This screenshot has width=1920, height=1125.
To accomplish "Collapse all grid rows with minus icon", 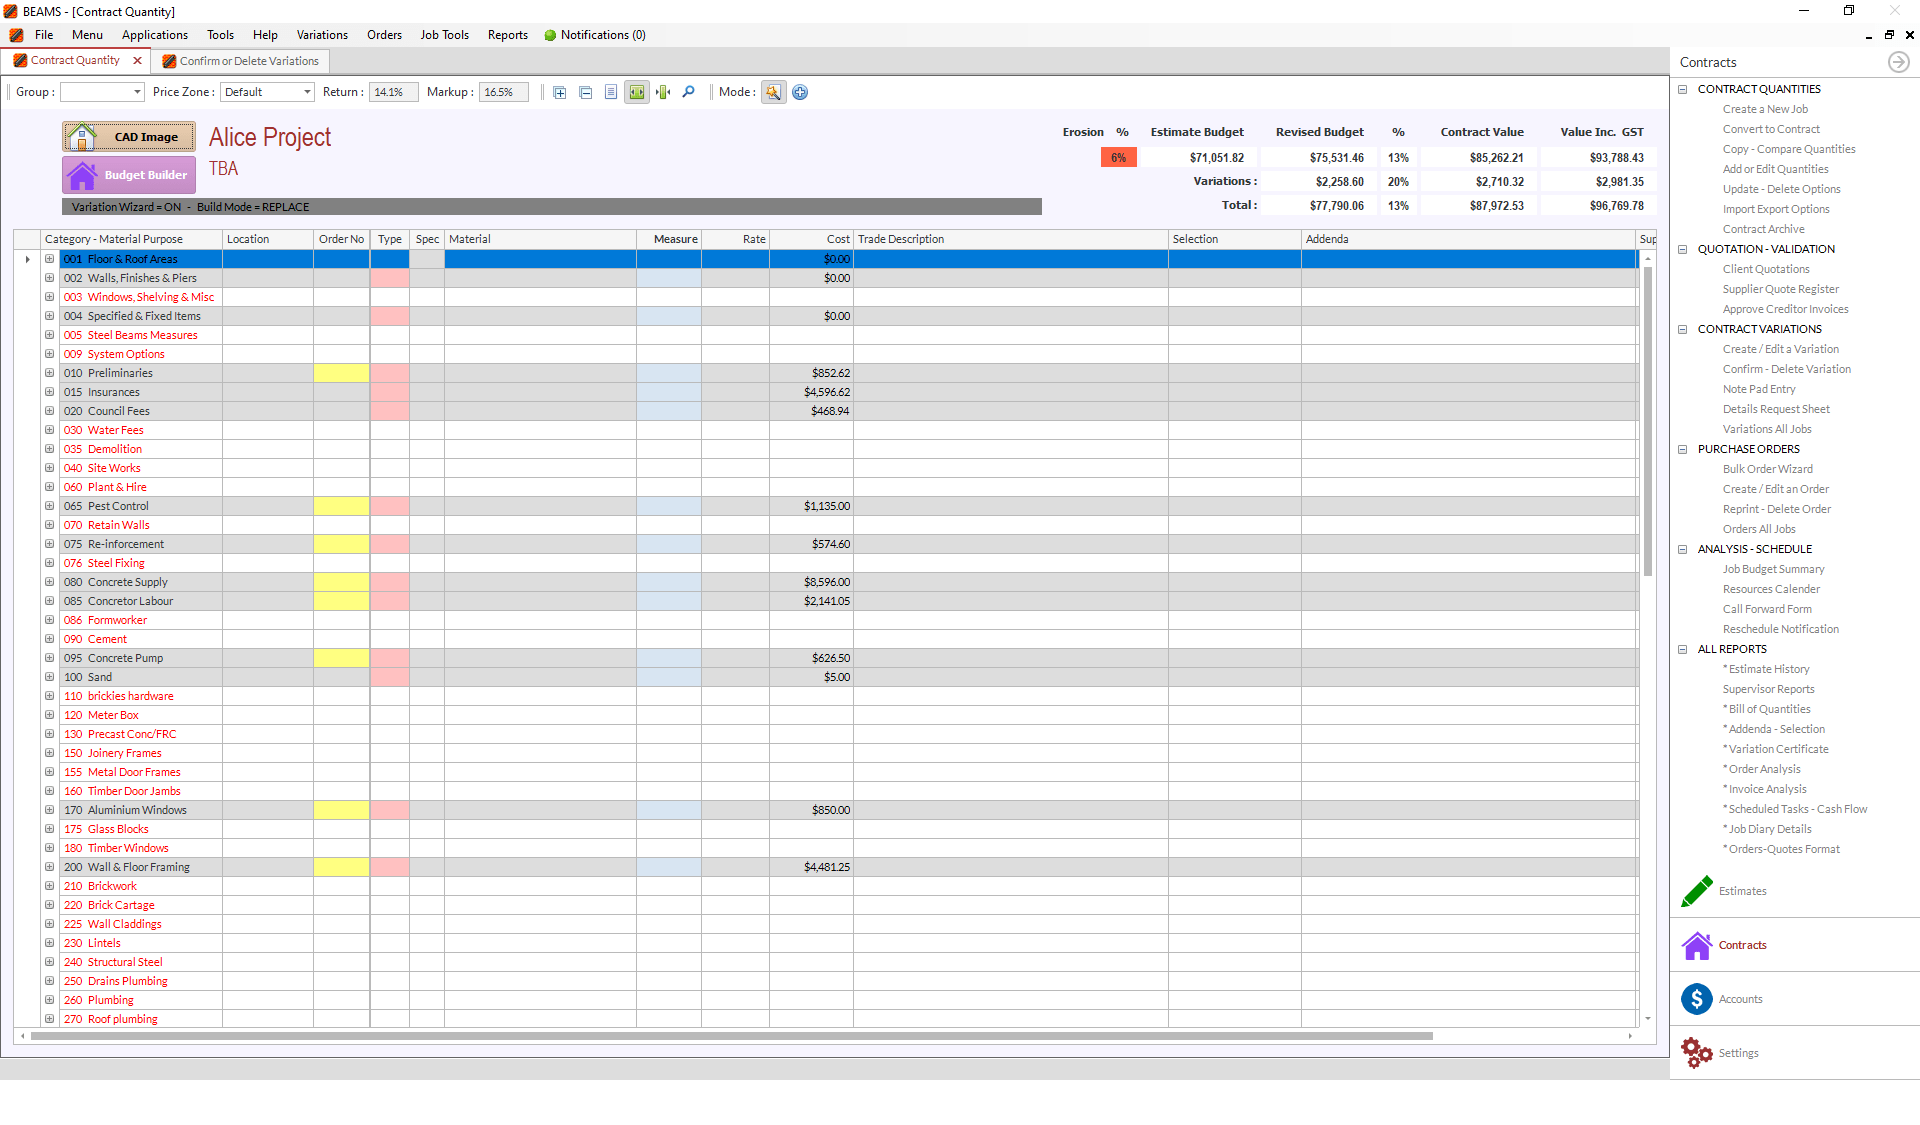I will coord(586,92).
